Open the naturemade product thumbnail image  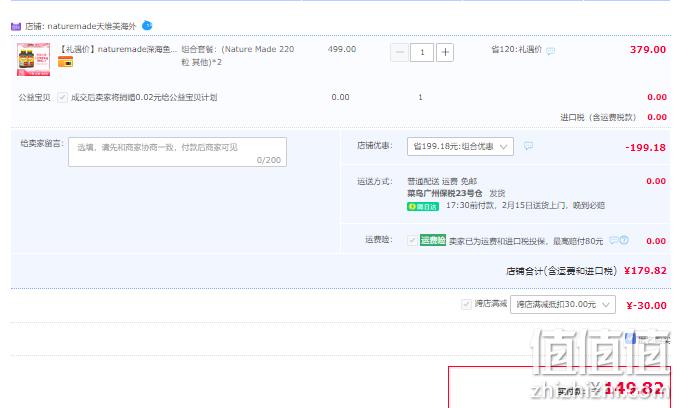point(33,59)
